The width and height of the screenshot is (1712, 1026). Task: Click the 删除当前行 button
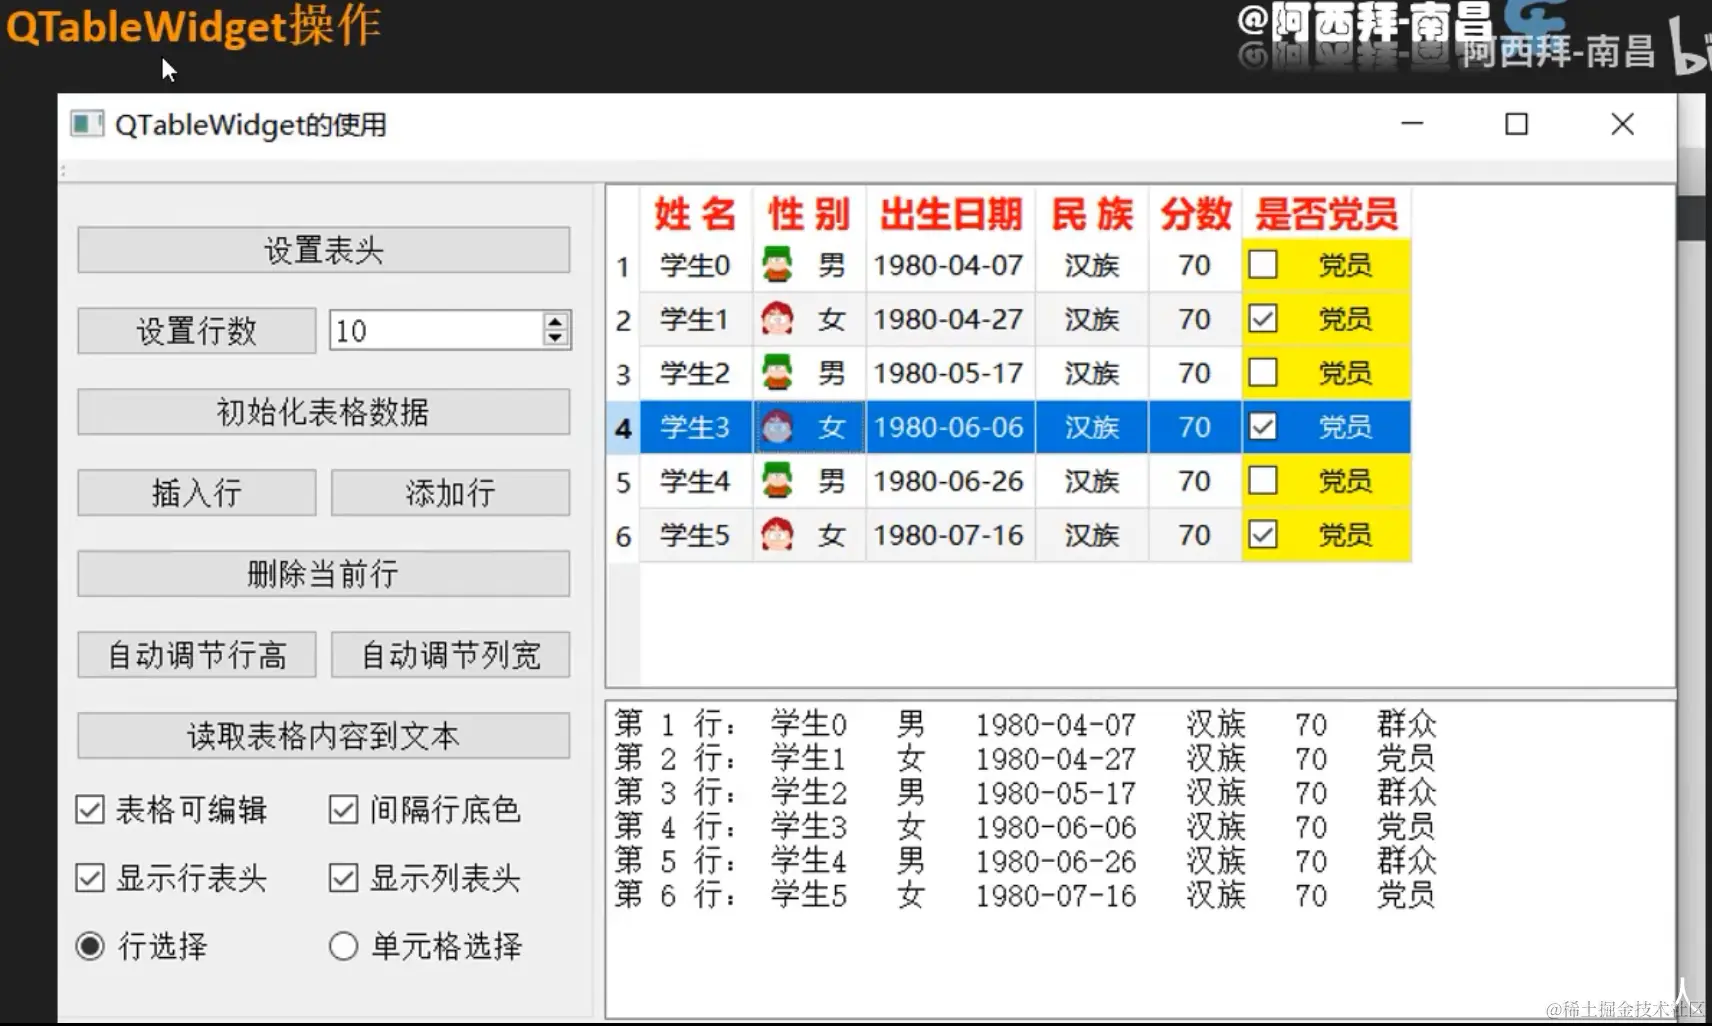(x=322, y=574)
